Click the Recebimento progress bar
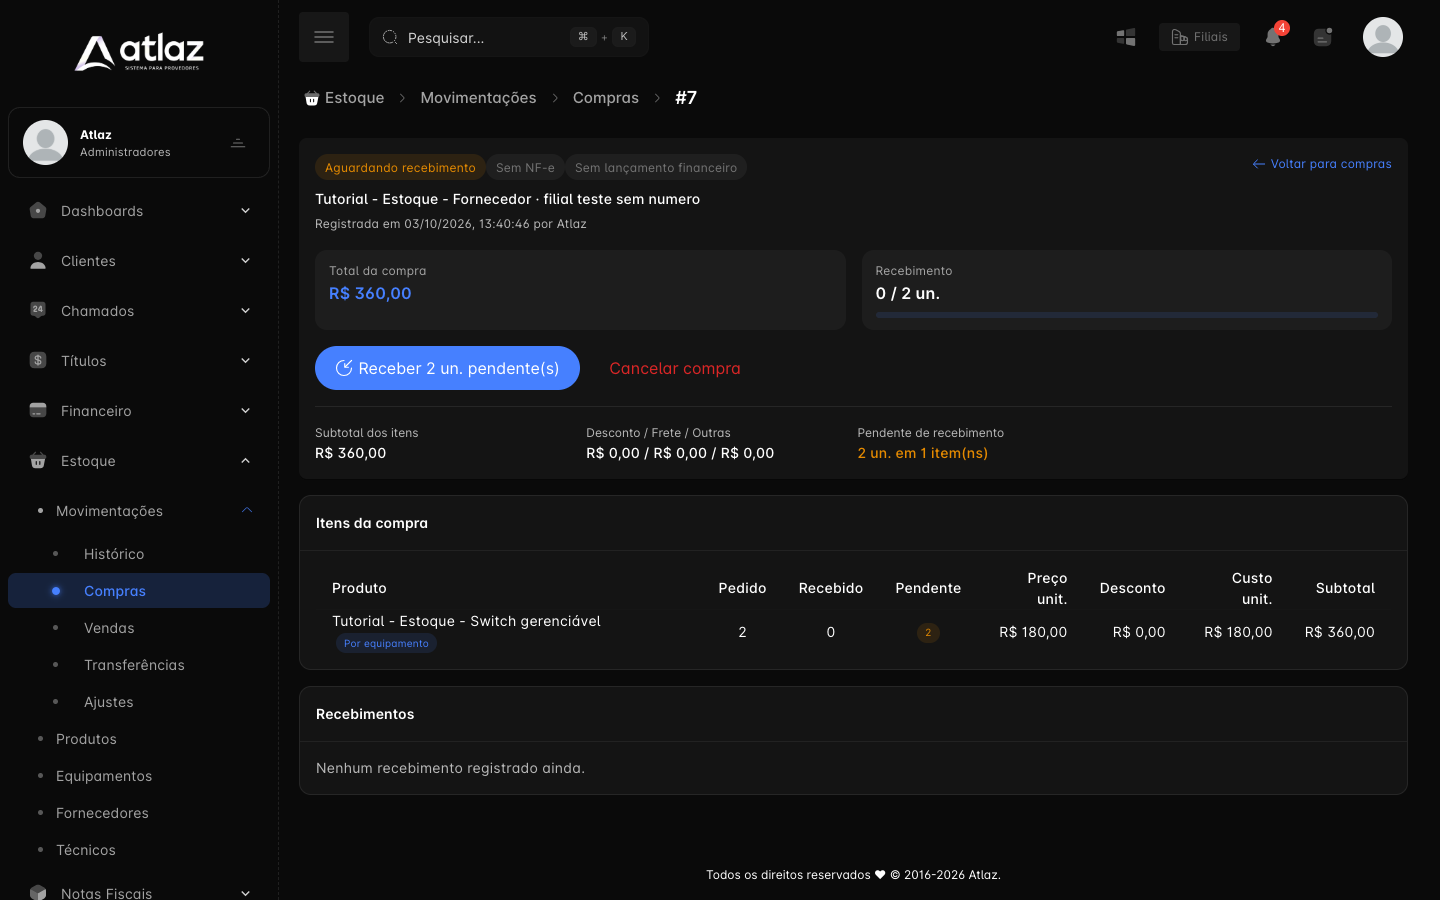Image resolution: width=1440 pixels, height=900 pixels. (x=1127, y=315)
